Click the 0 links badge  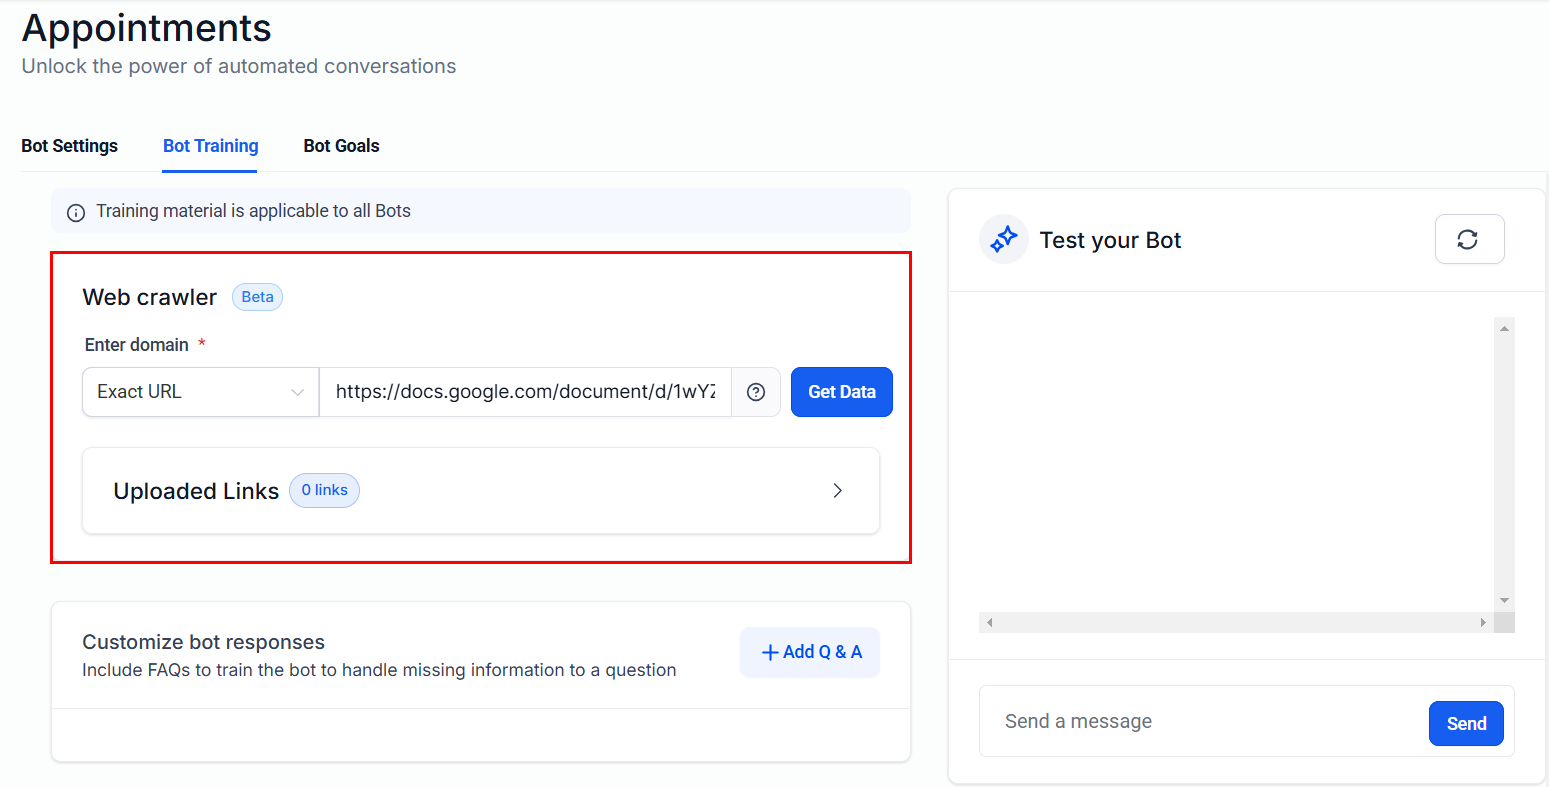324,490
